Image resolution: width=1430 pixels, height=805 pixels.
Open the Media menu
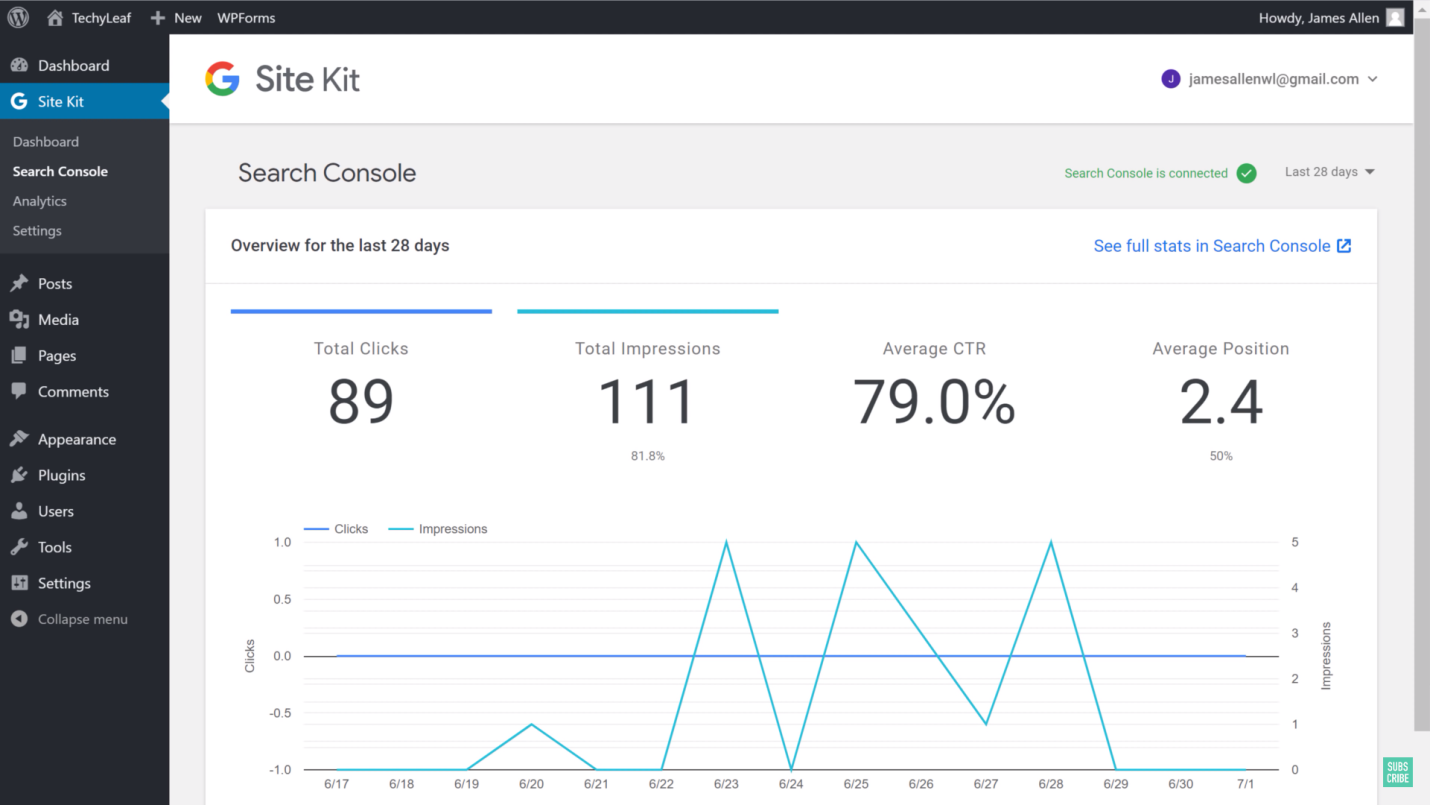click(85, 319)
